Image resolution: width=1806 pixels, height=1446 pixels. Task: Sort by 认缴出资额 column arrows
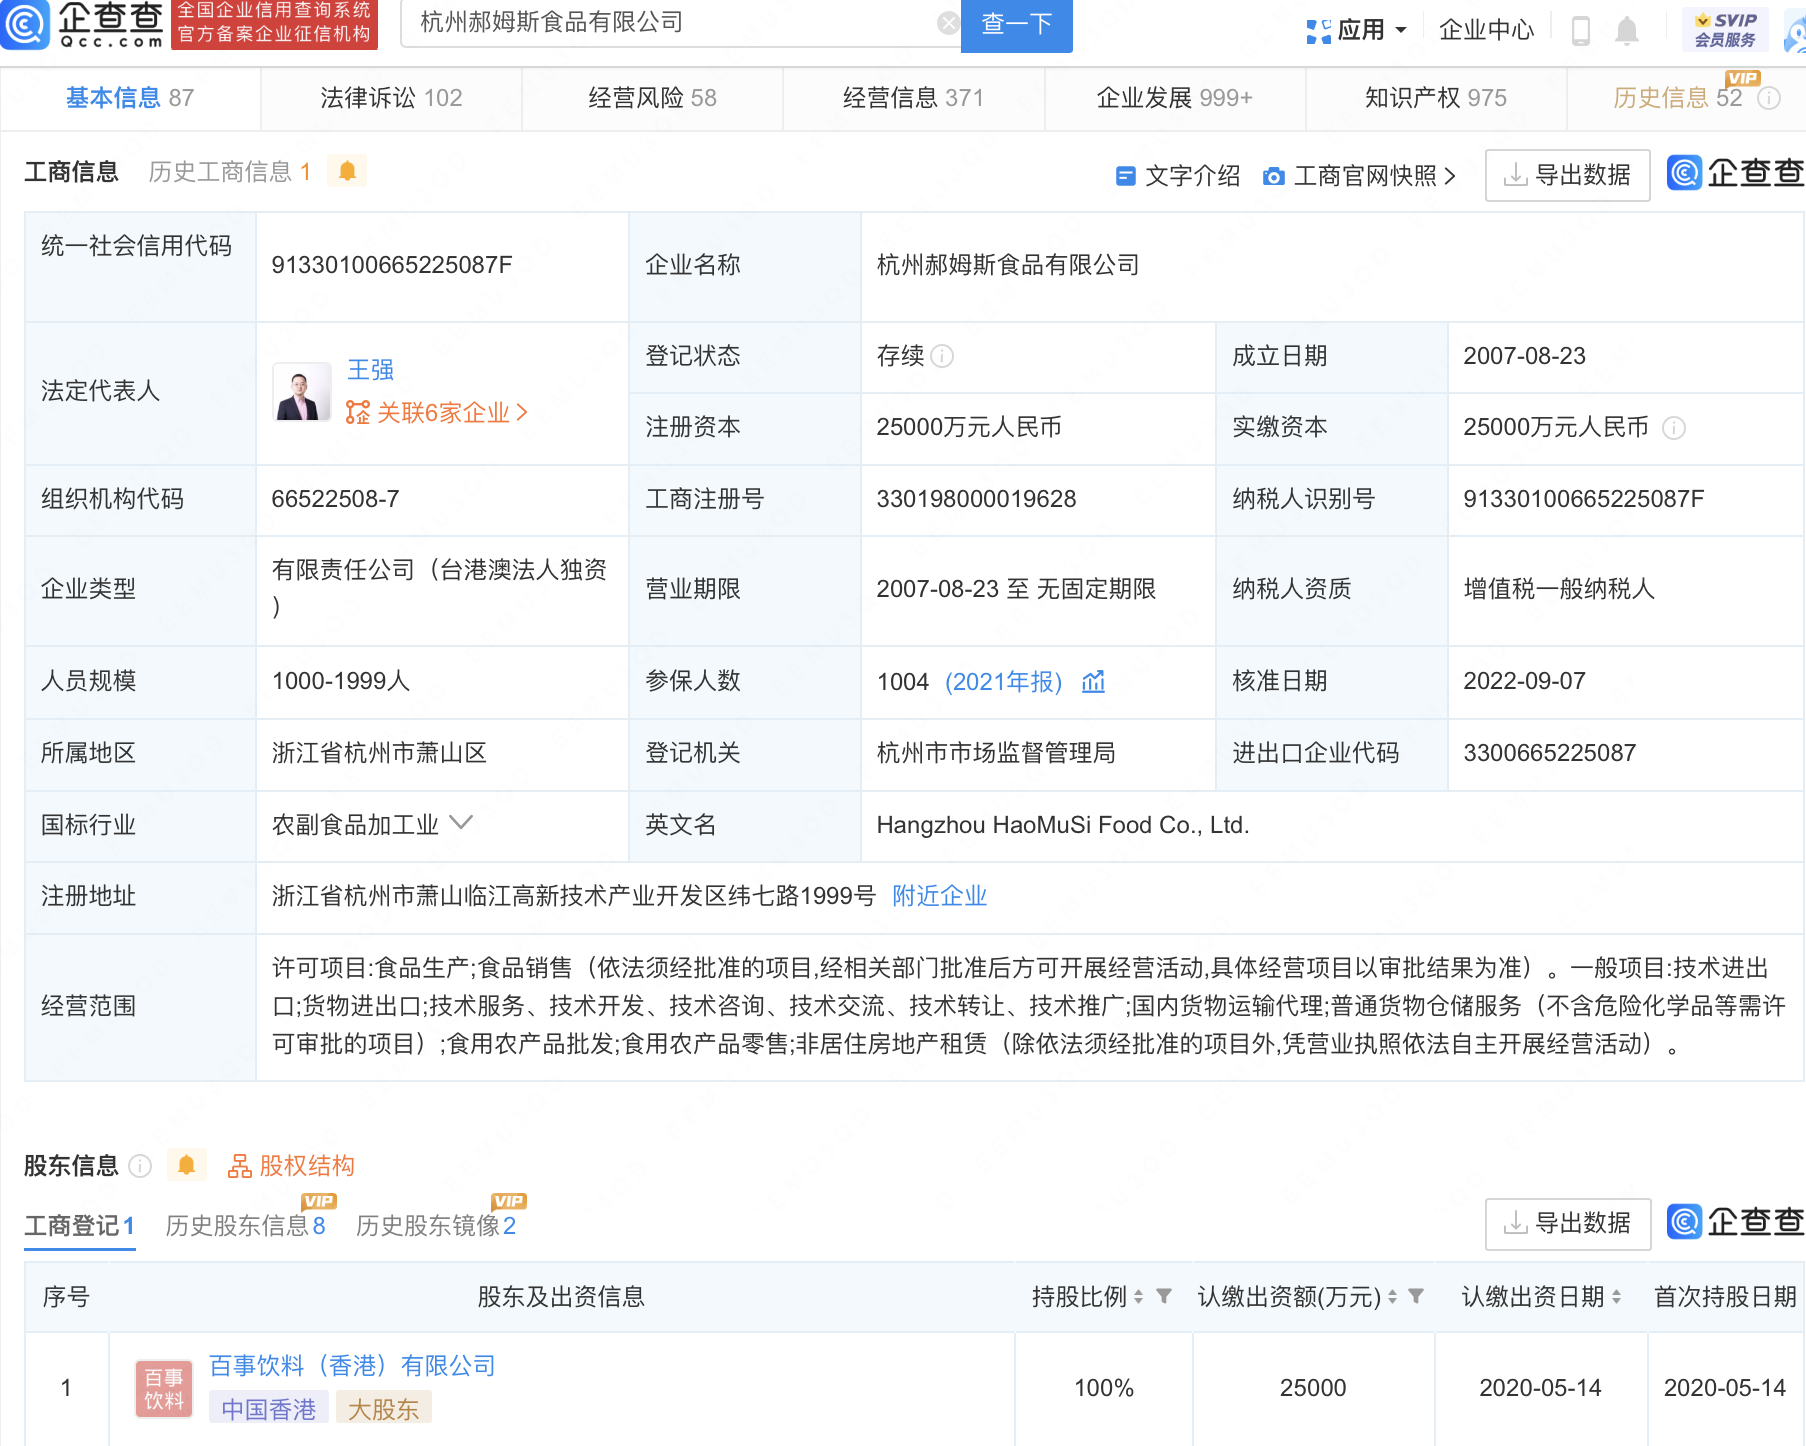(1392, 1297)
